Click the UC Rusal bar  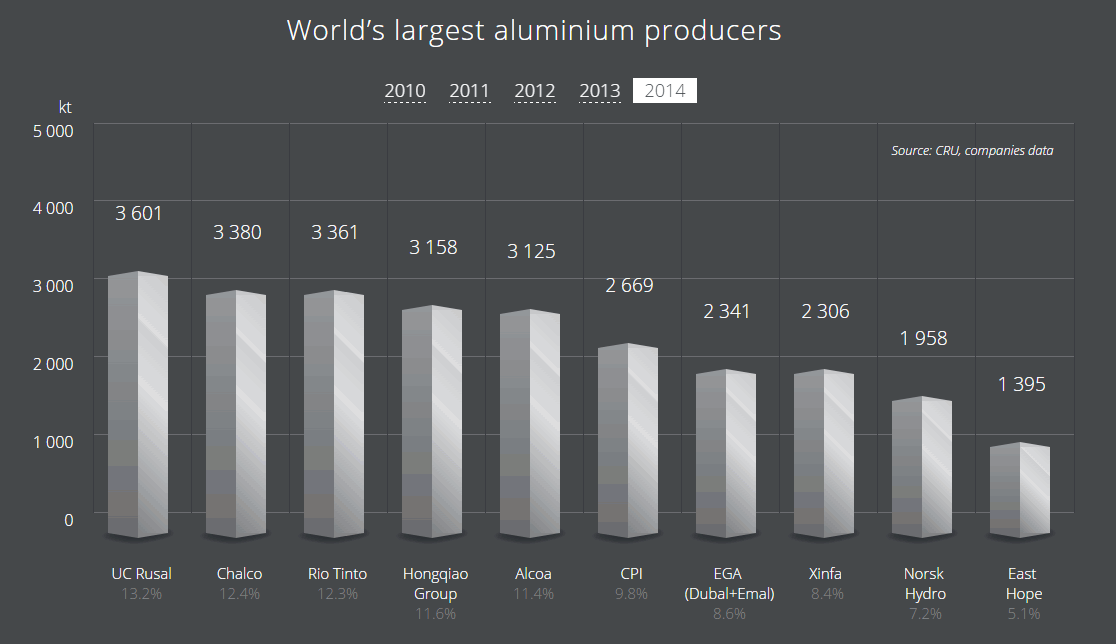pyautogui.click(x=138, y=404)
